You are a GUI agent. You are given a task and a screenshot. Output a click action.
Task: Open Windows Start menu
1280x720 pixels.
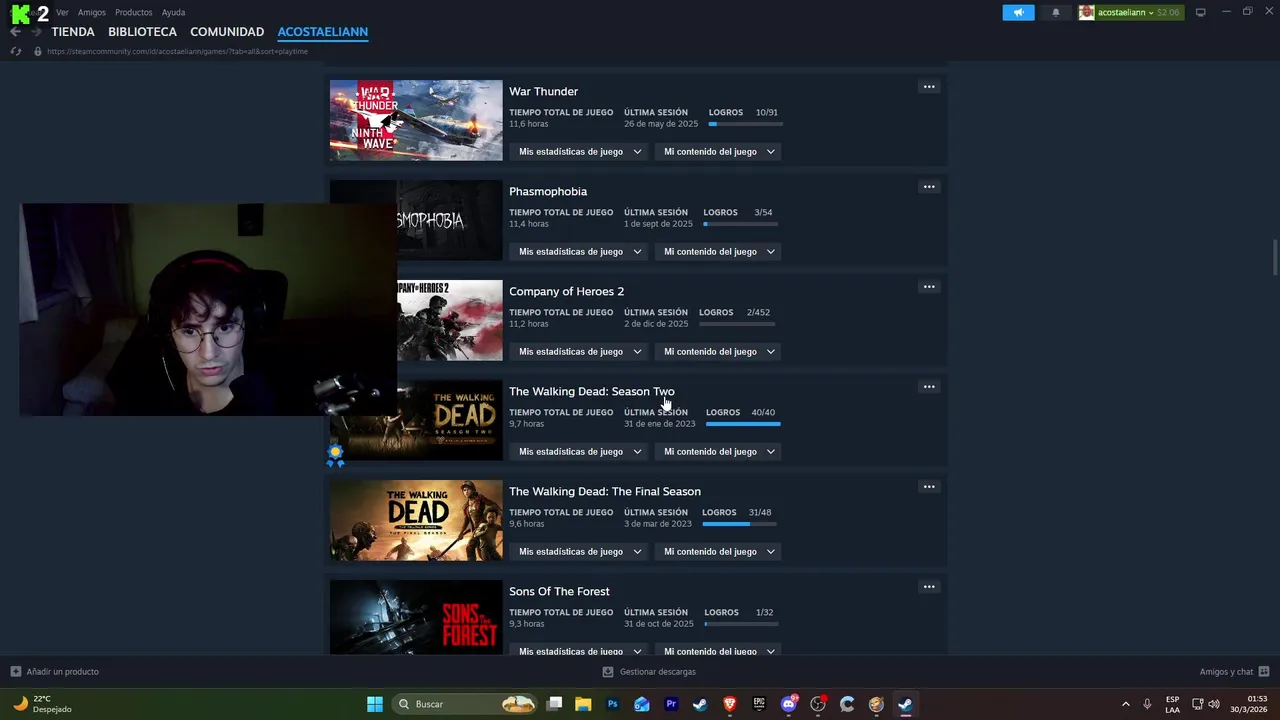click(x=375, y=704)
